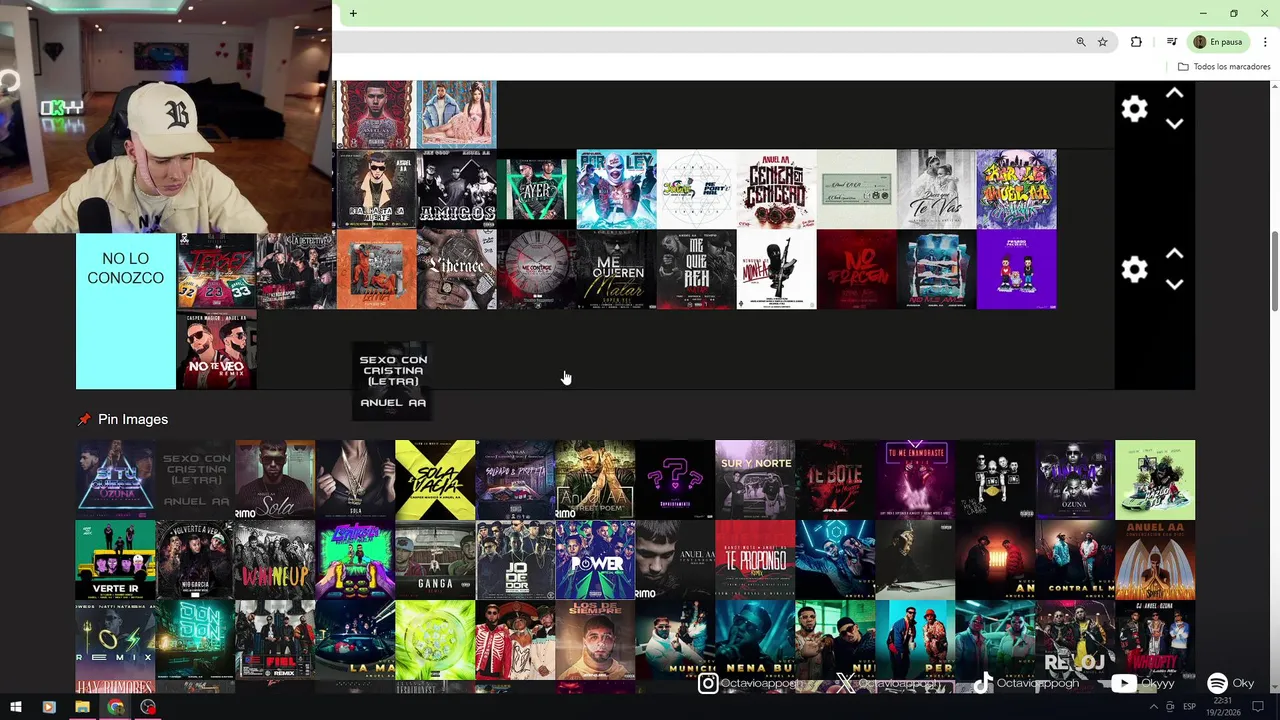The image size is (1280, 720).
Task: Pick the Te Propongo cover
Action: coord(755,560)
